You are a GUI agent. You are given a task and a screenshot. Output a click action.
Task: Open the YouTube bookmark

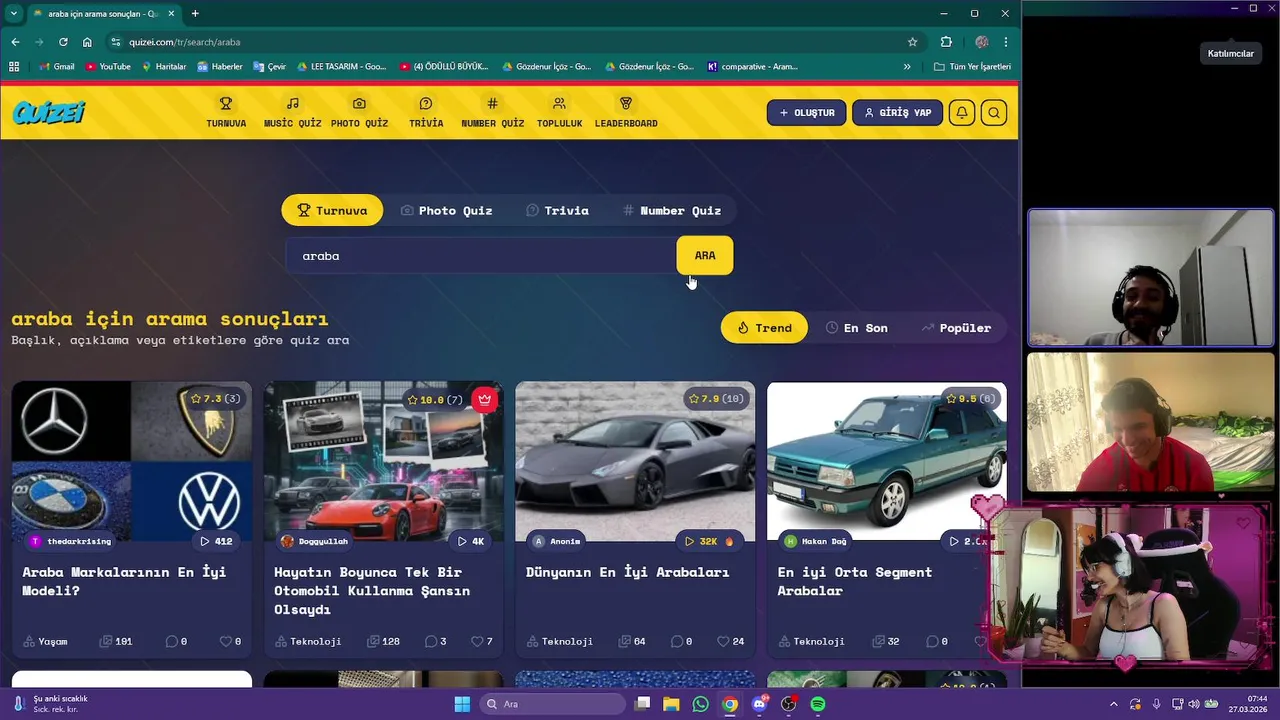(x=108, y=67)
